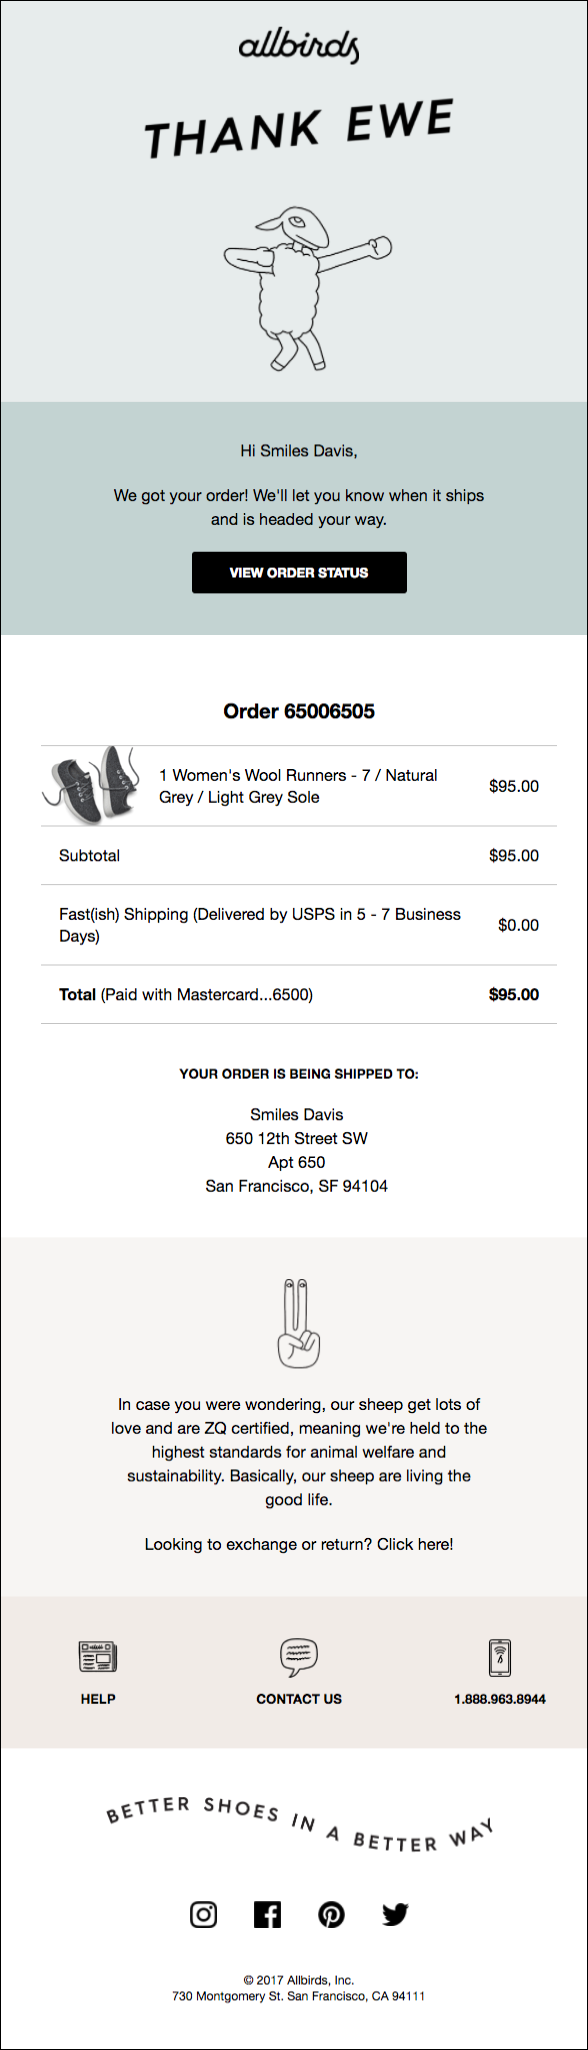Select the Twitter bird icon

395,1914
